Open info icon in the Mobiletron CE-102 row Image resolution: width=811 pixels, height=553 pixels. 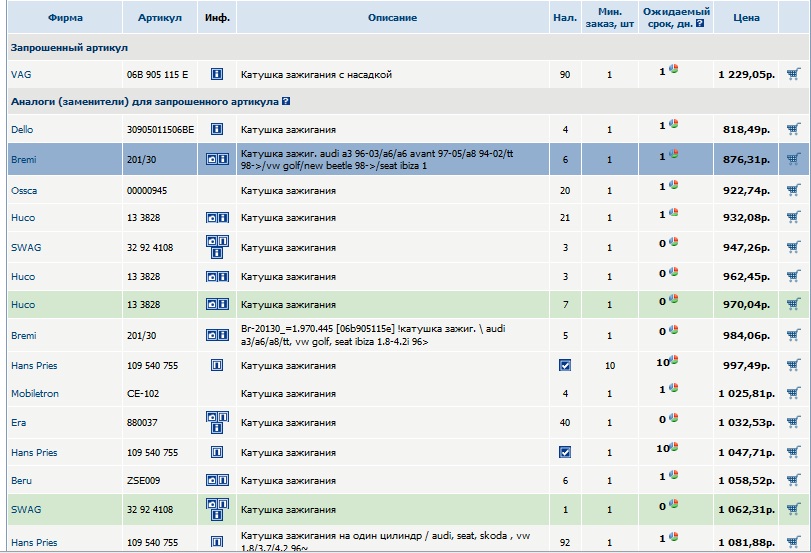pyautogui.click(x=216, y=393)
